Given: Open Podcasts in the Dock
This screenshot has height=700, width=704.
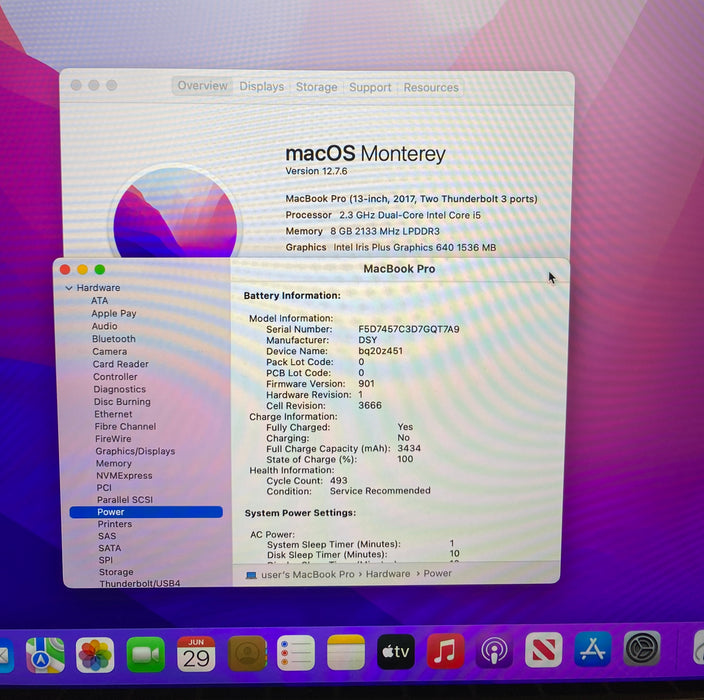Looking at the screenshot, I should coord(494,650).
